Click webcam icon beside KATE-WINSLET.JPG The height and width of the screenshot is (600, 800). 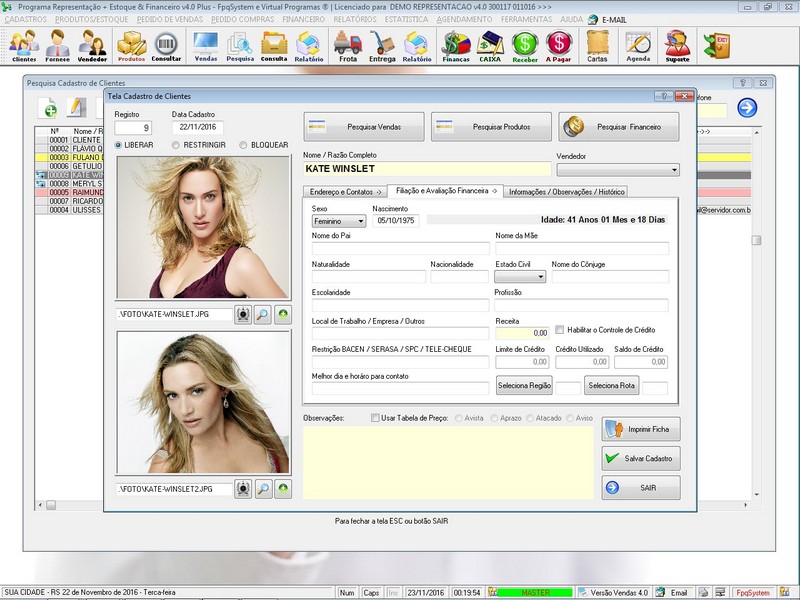pyautogui.click(x=243, y=314)
